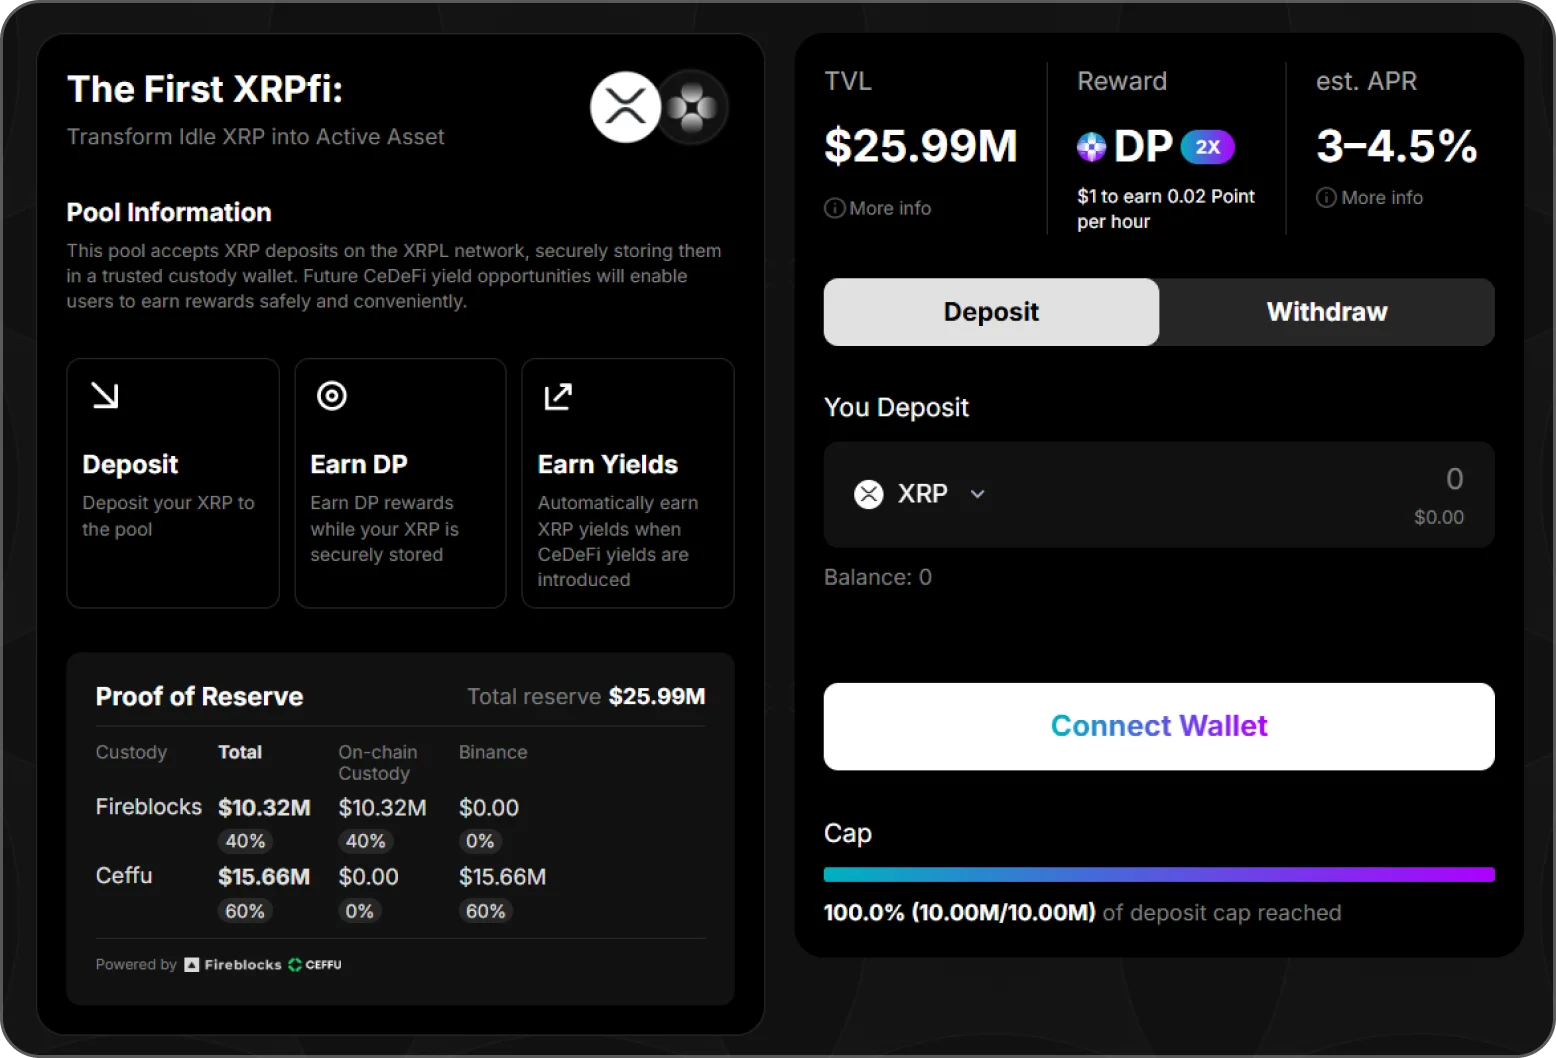
Task: Expand the XRP token dropdown chevron
Action: tap(978, 494)
